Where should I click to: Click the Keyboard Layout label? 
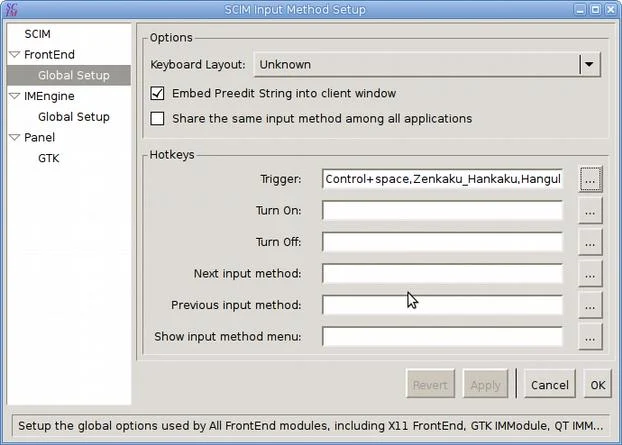[198, 65]
